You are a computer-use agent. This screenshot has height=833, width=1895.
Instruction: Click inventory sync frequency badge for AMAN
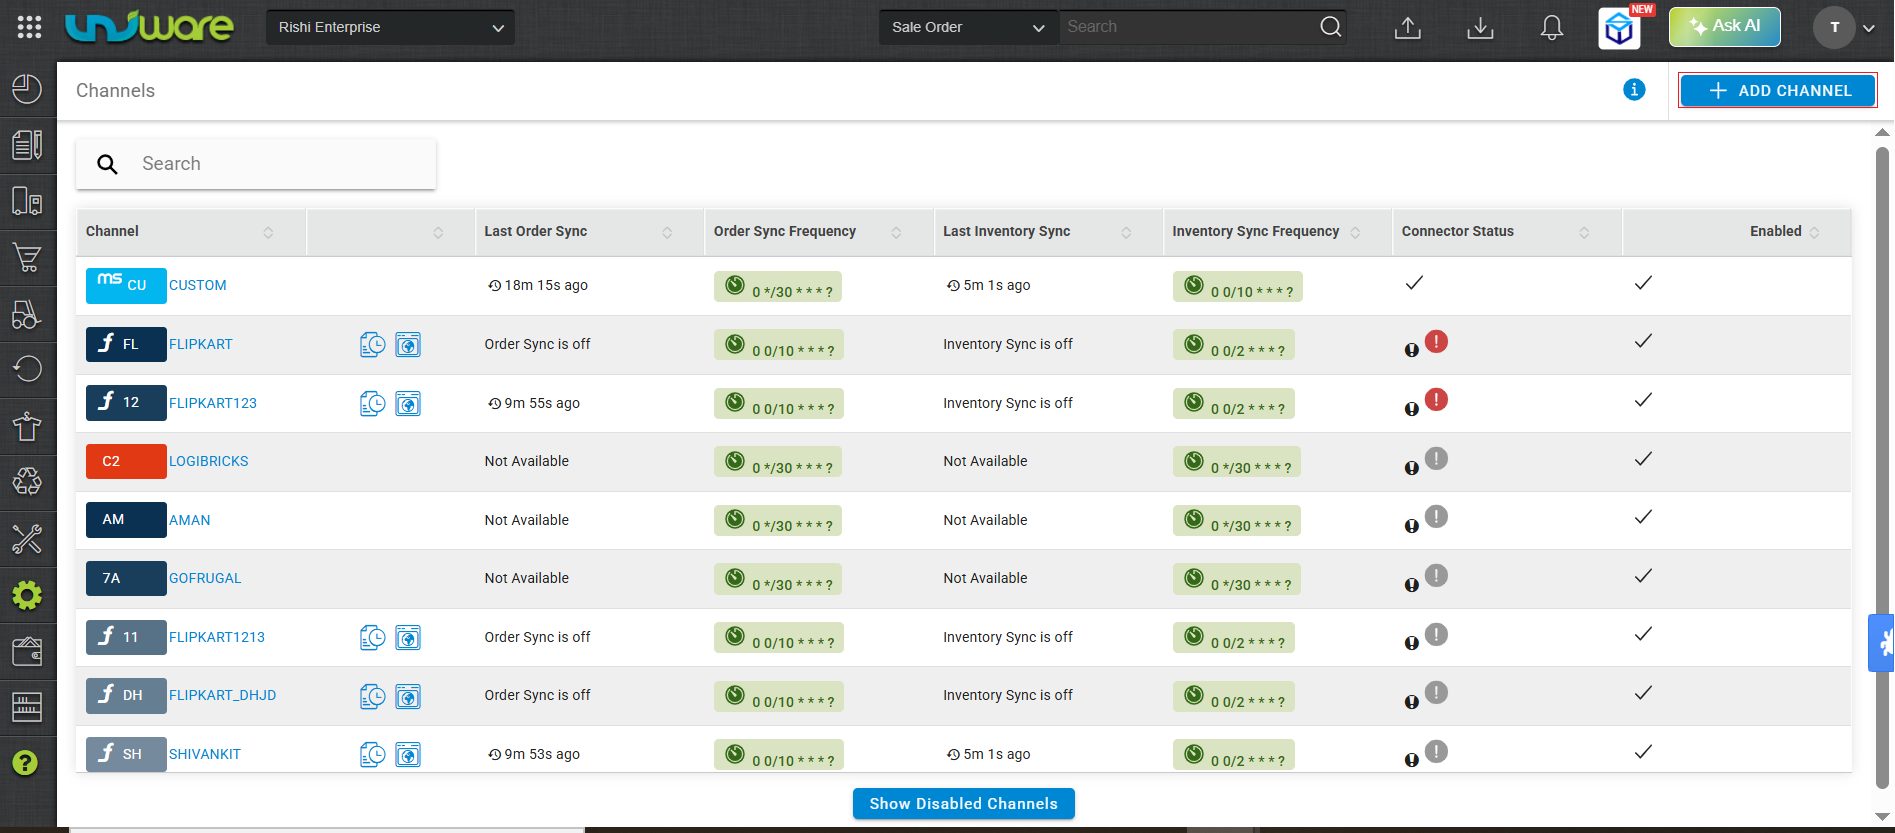1236,521
